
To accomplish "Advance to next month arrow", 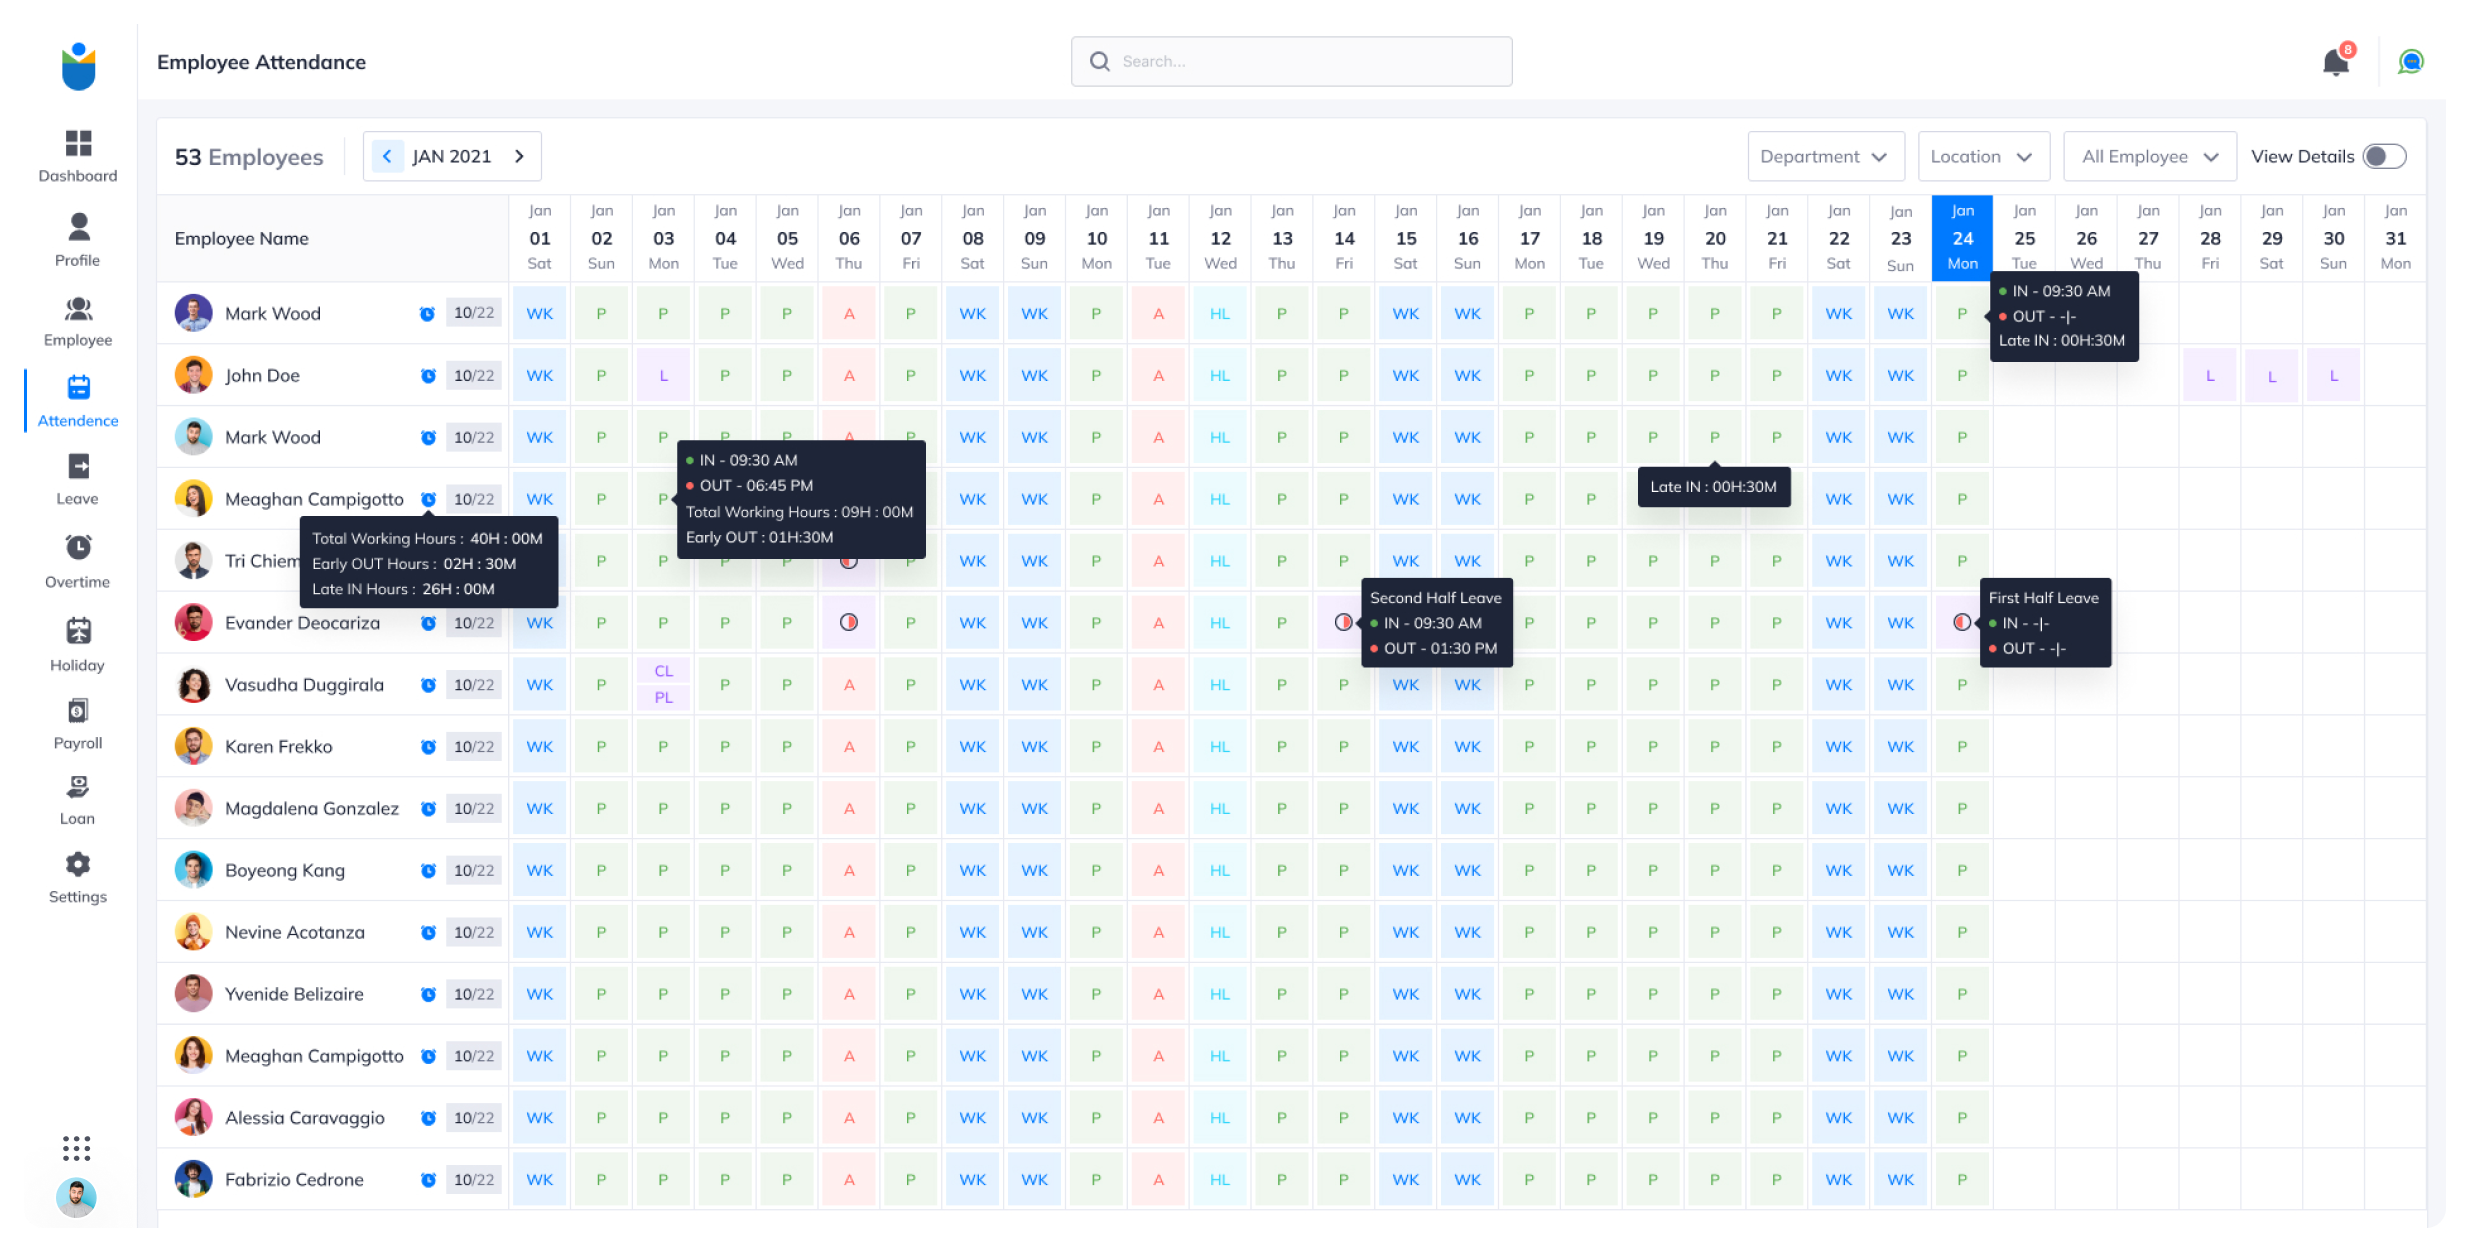I will (519, 157).
